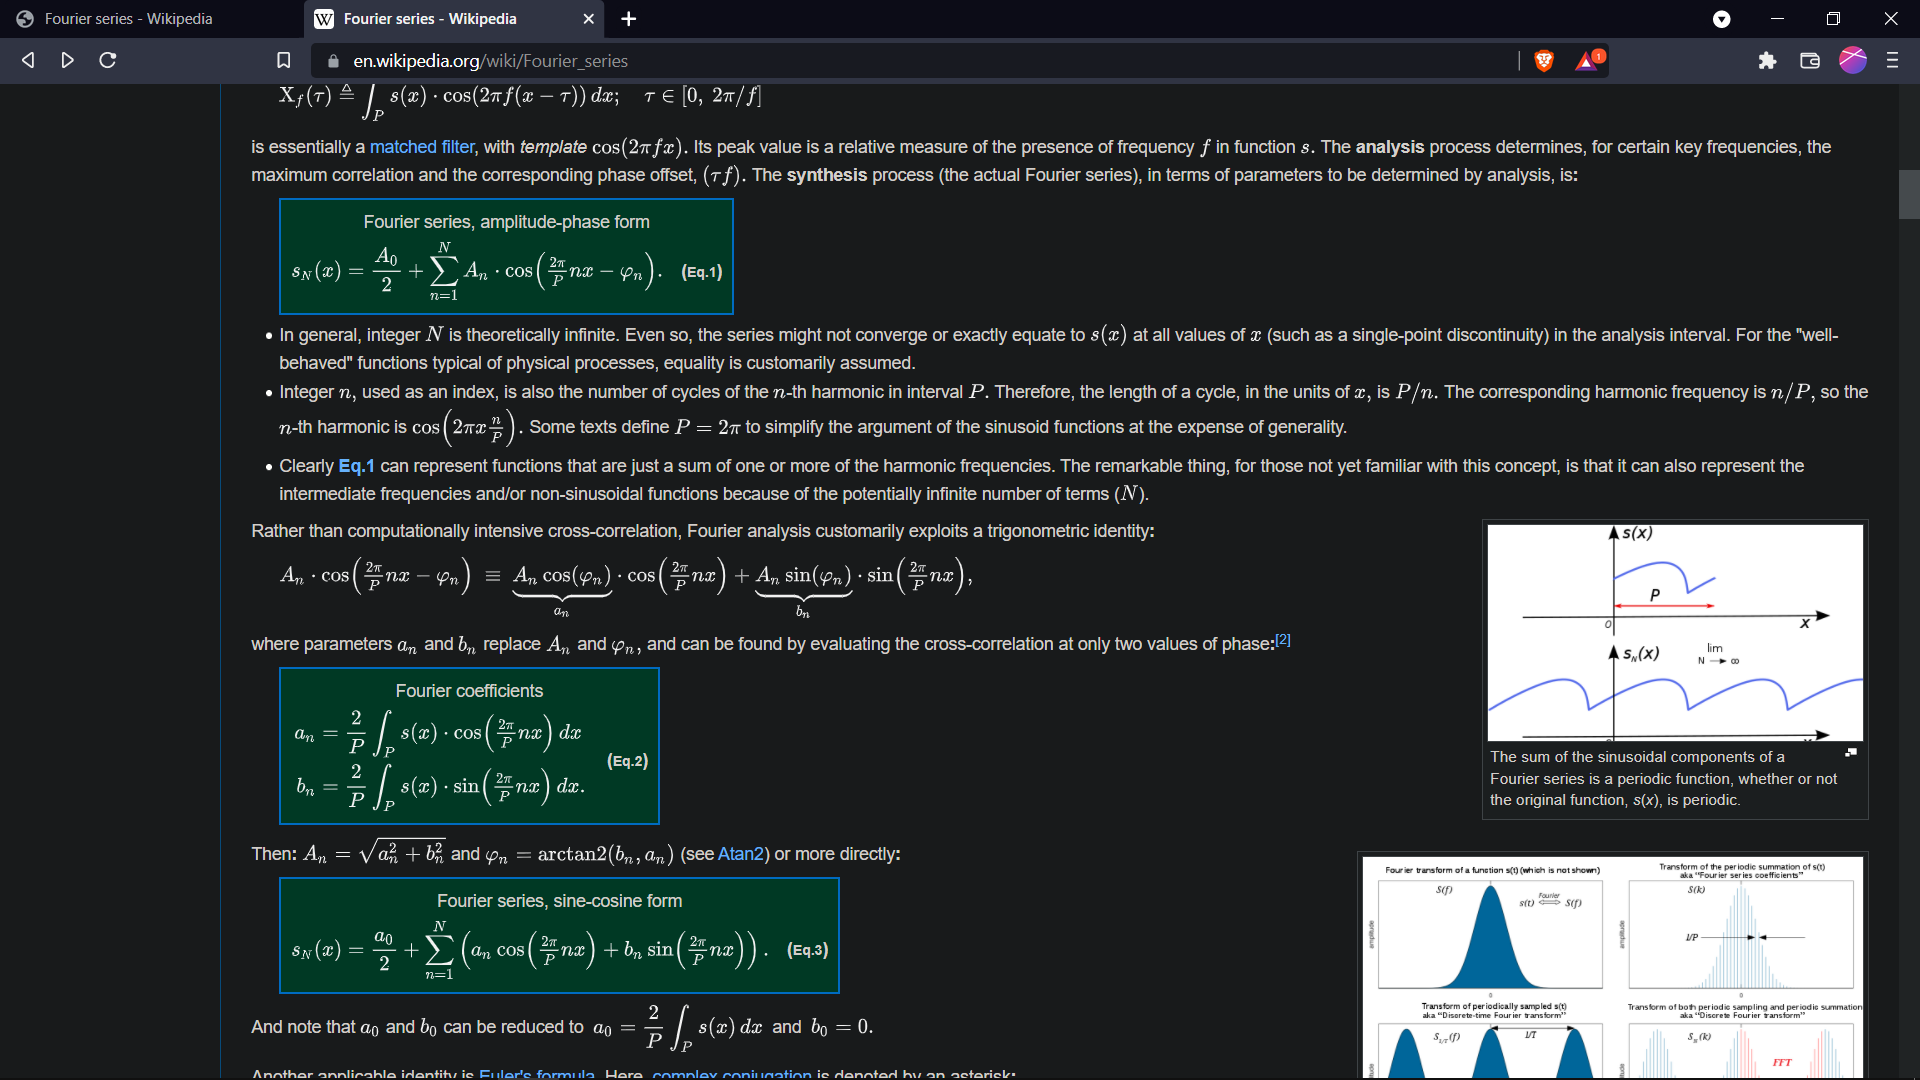
Task: Reload the current Wikipedia page
Action: point(107,60)
